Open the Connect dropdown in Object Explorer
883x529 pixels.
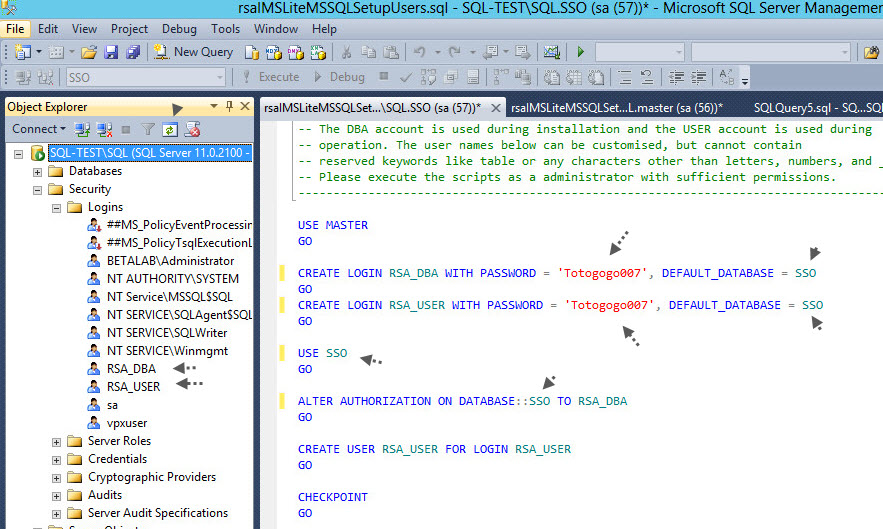click(39, 129)
